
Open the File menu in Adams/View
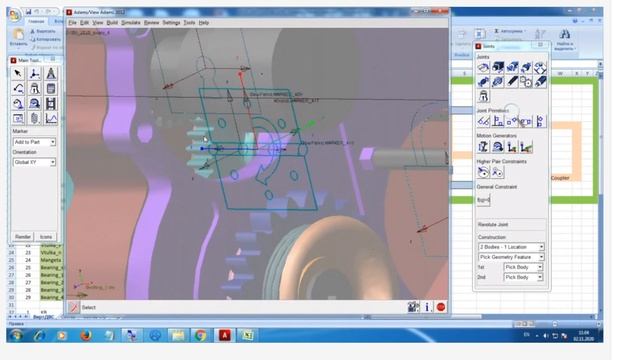[72, 23]
